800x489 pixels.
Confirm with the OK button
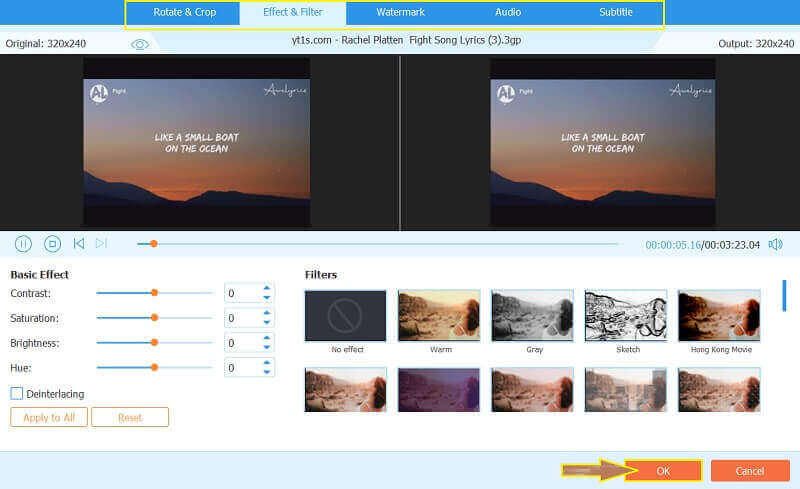click(663, 471)
